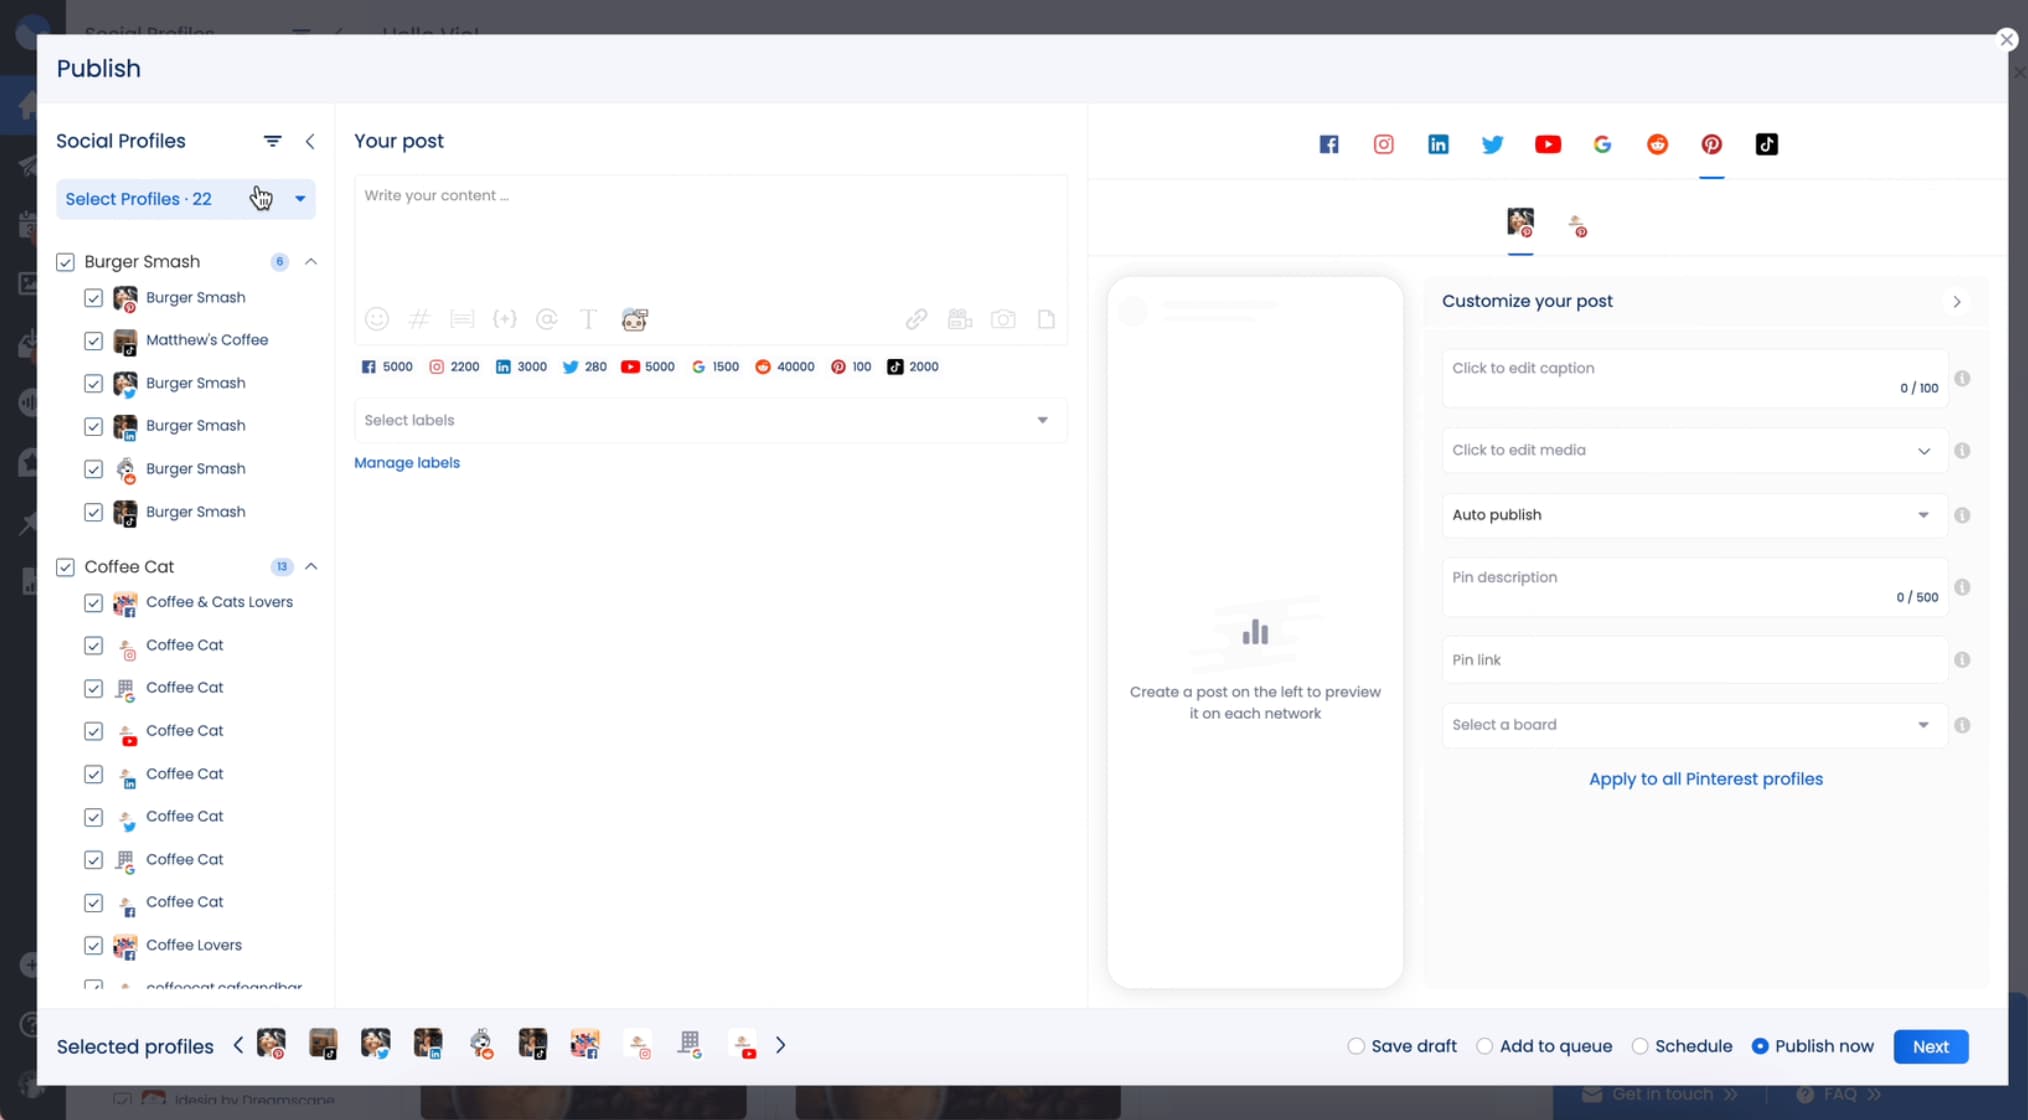Collapse the Coffee Cat profile group
This screenshot has height=1120, width=2028.
(311, 566)
